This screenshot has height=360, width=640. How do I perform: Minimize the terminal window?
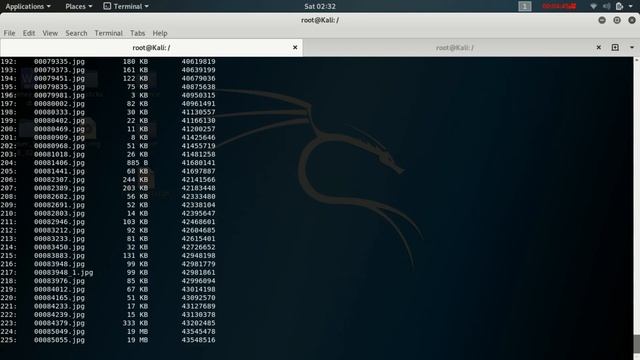point(602,20)
